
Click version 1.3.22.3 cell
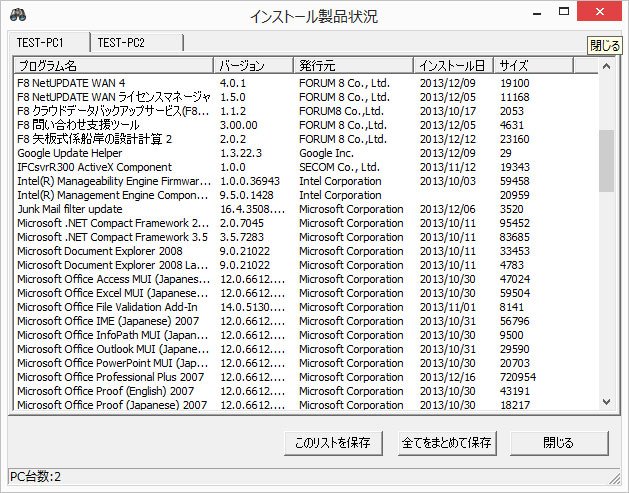click(x=241, y=153)
